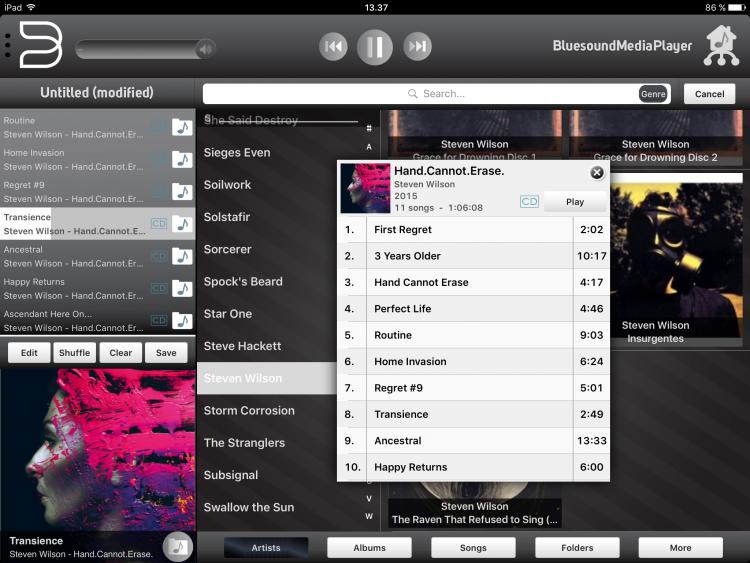Screen dimensions: 750x563
Task: Open artist Sieges Even
Action: click(237, 153)
